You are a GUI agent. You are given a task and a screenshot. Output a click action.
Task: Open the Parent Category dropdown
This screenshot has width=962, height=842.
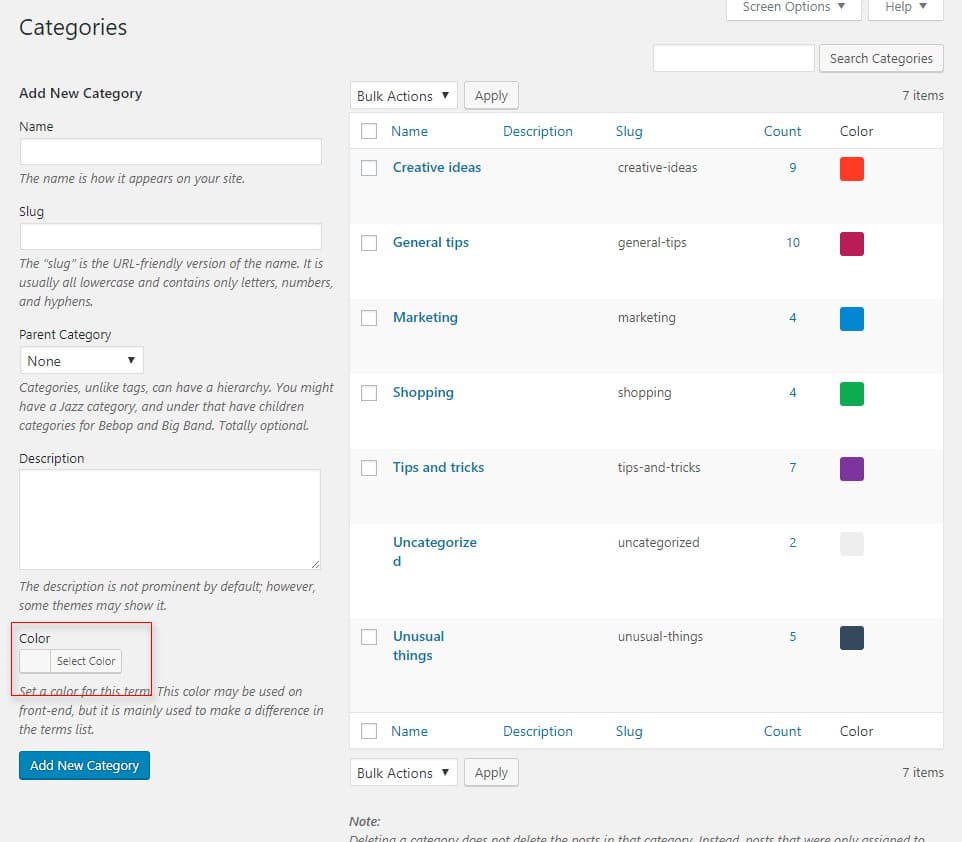pyautogui.click(x=82, y=360)
